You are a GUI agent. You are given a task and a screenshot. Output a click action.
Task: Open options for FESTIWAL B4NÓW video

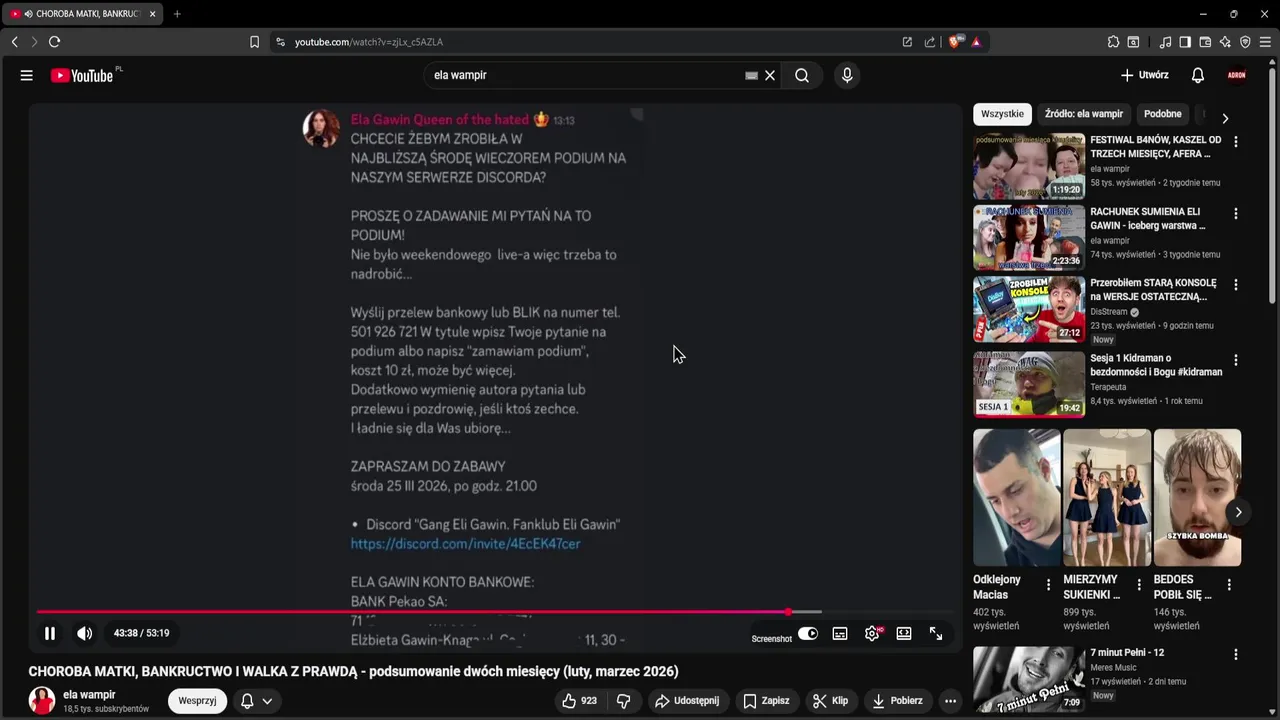pyautogui.click(x=1236, y=142)
